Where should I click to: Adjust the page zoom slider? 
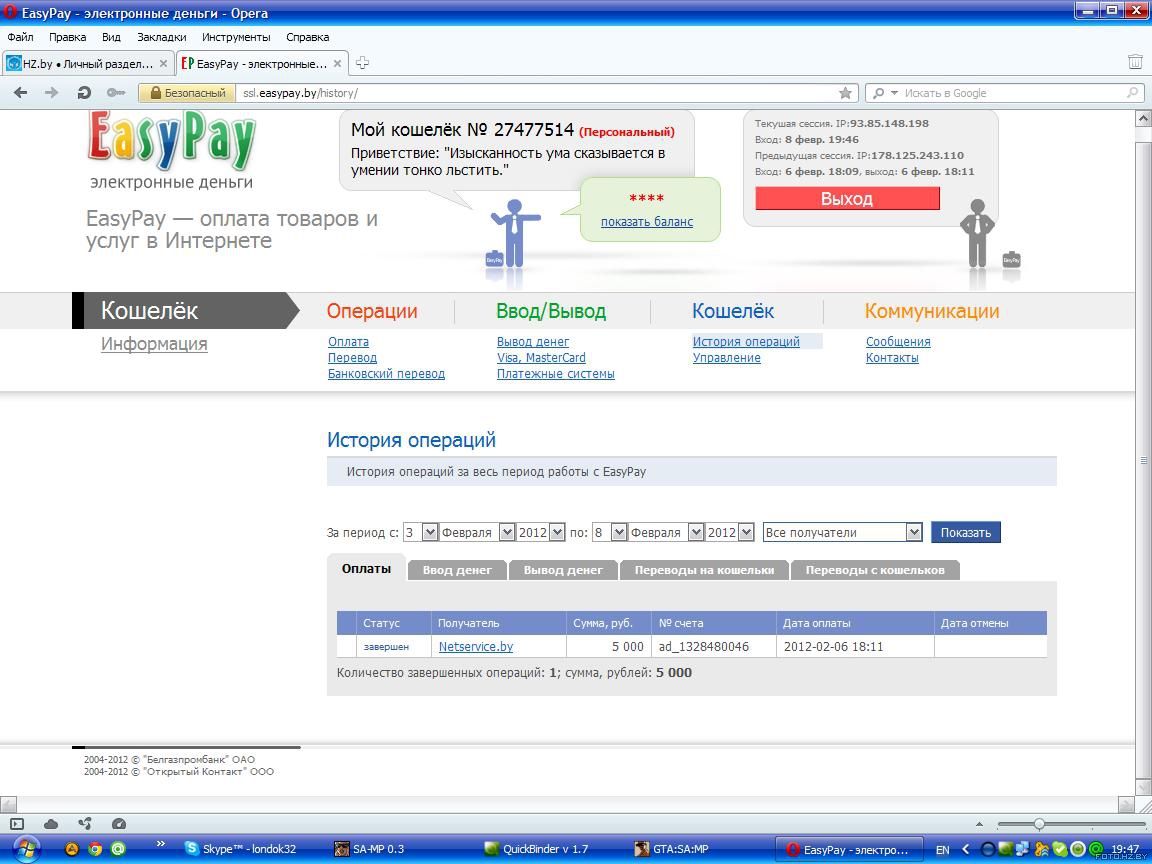[x=1039, y=824]
